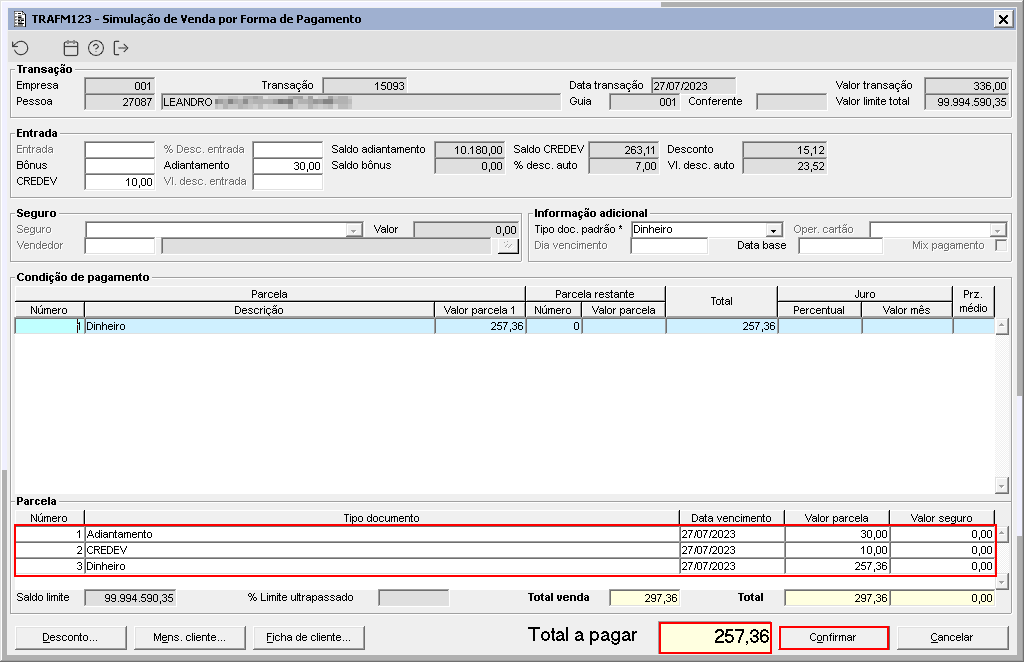Click the exit arrow toolbar icon
Viewport: 1024px width, 662px height.
point(121,48)
